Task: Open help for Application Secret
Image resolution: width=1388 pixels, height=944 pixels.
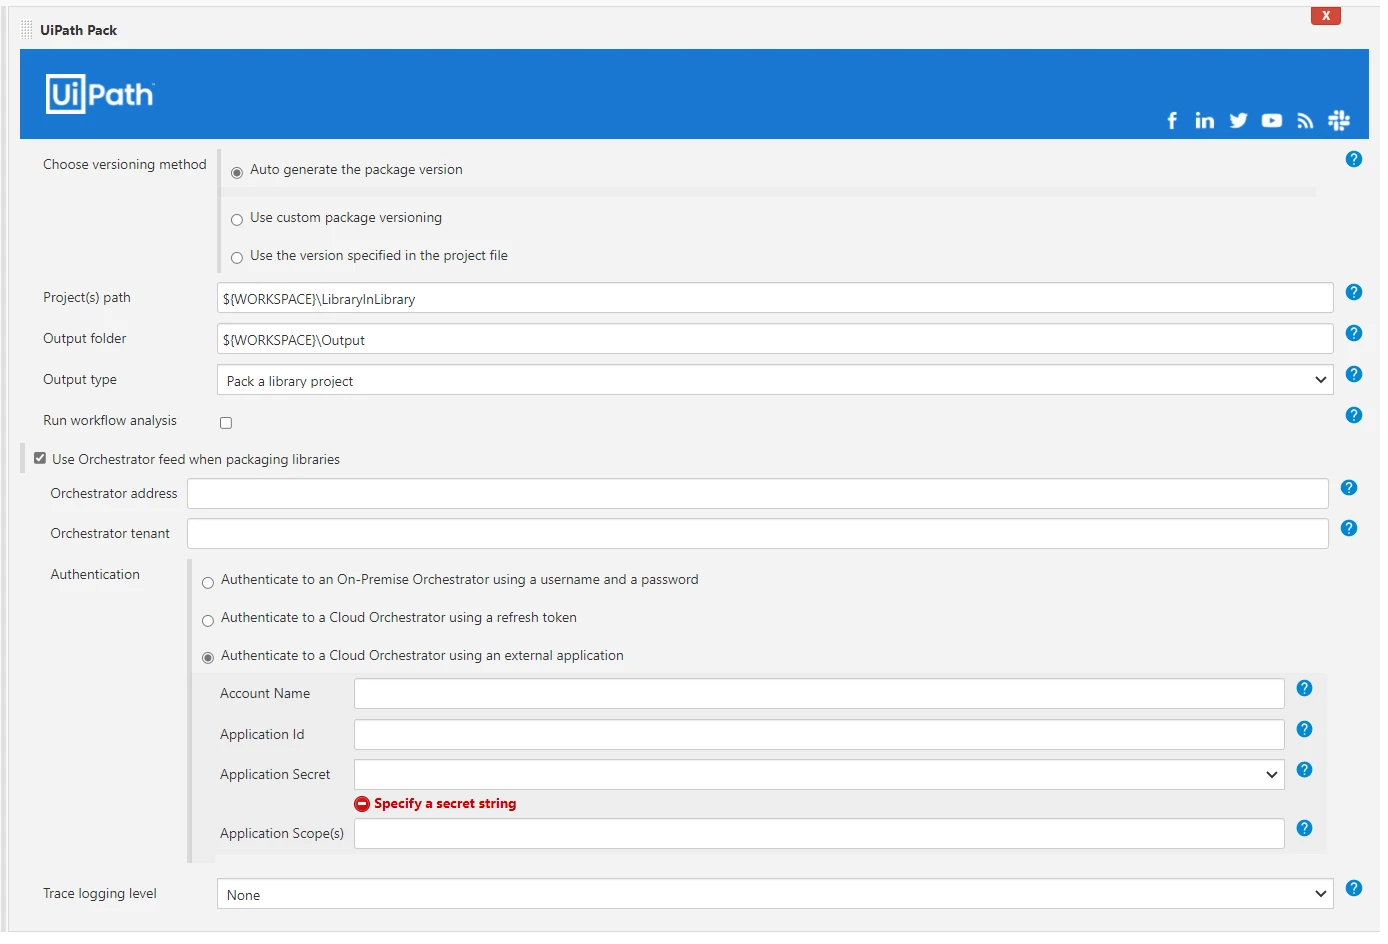Action: pyautogui.click(x=1305, y=769)
